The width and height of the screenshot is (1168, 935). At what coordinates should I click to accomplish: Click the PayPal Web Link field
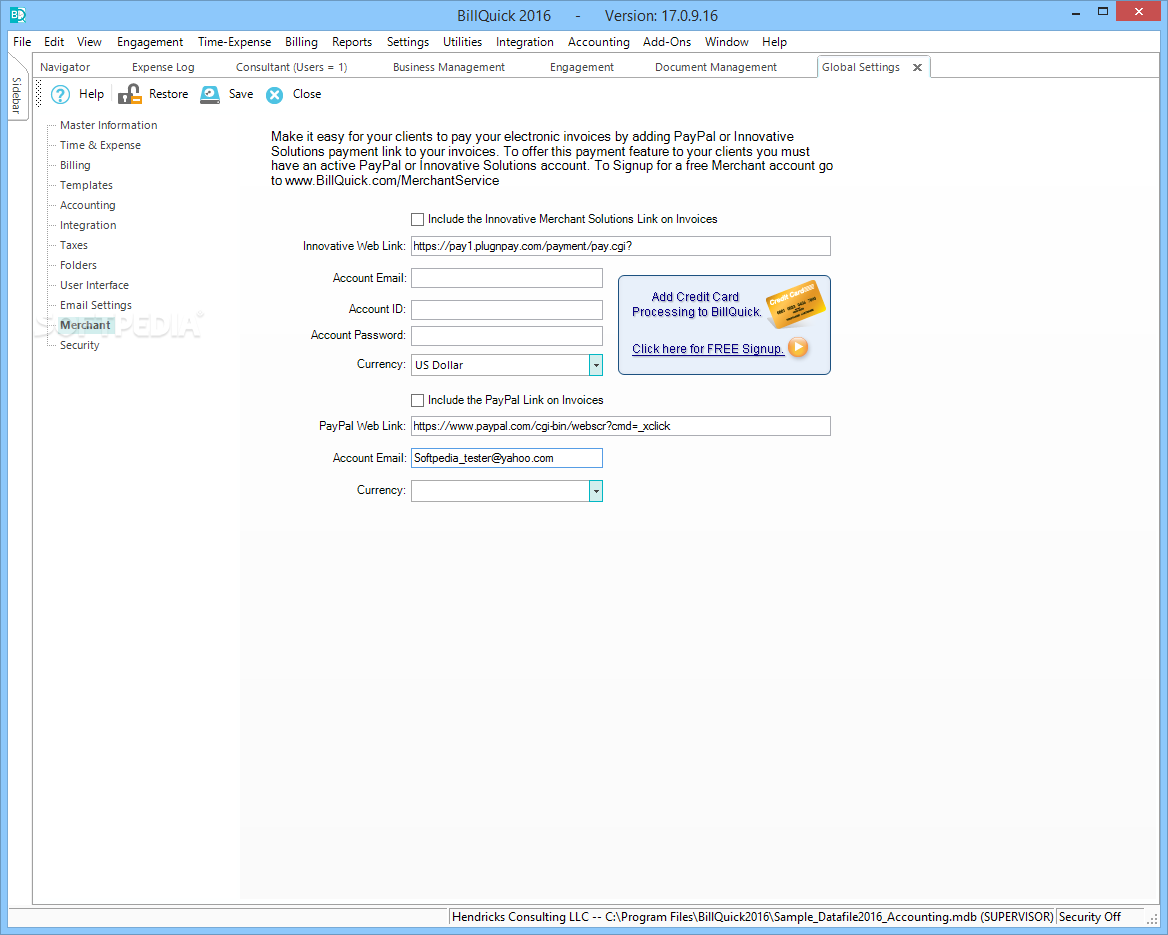click(x=620, y=426)
